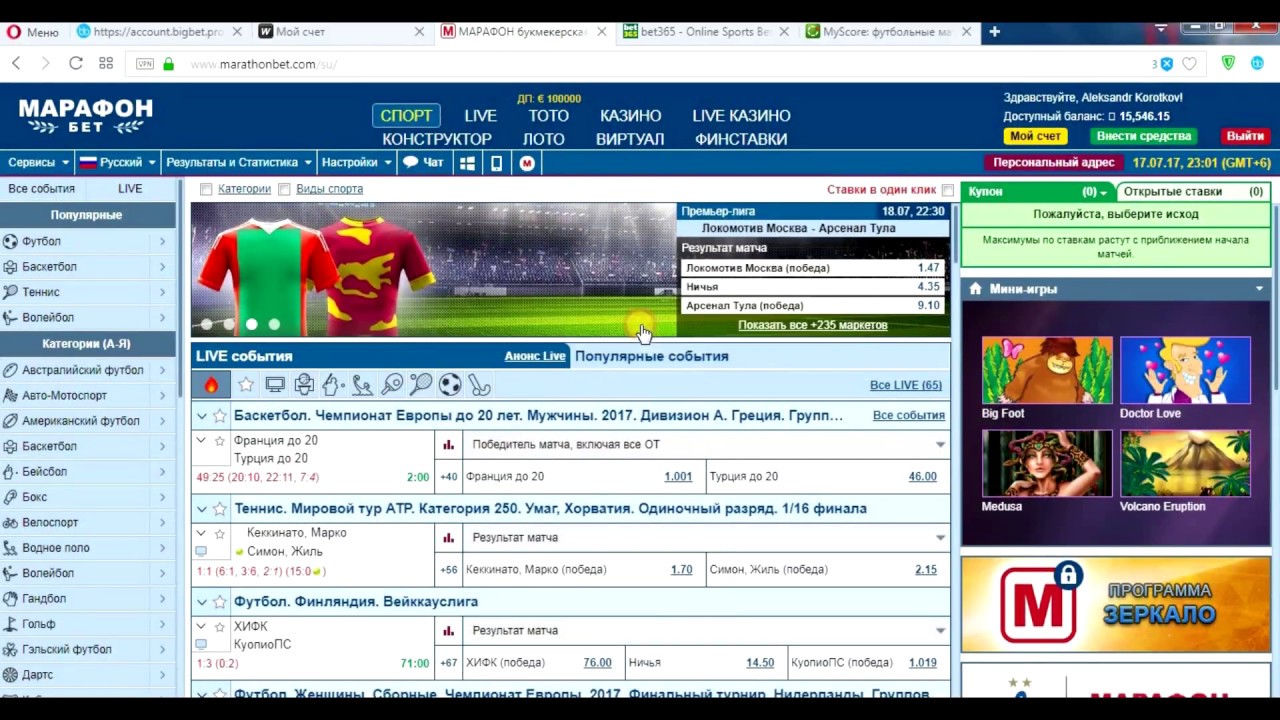Viewport: 1280px width, 720px height.
Task: Filter live events by favorites star icon
Action: [x=246, y=385]
